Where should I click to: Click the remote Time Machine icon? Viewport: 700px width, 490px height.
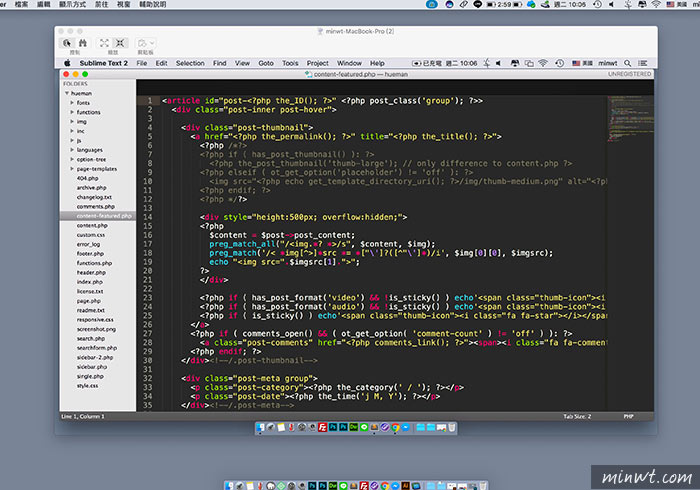tap(559, 63)
